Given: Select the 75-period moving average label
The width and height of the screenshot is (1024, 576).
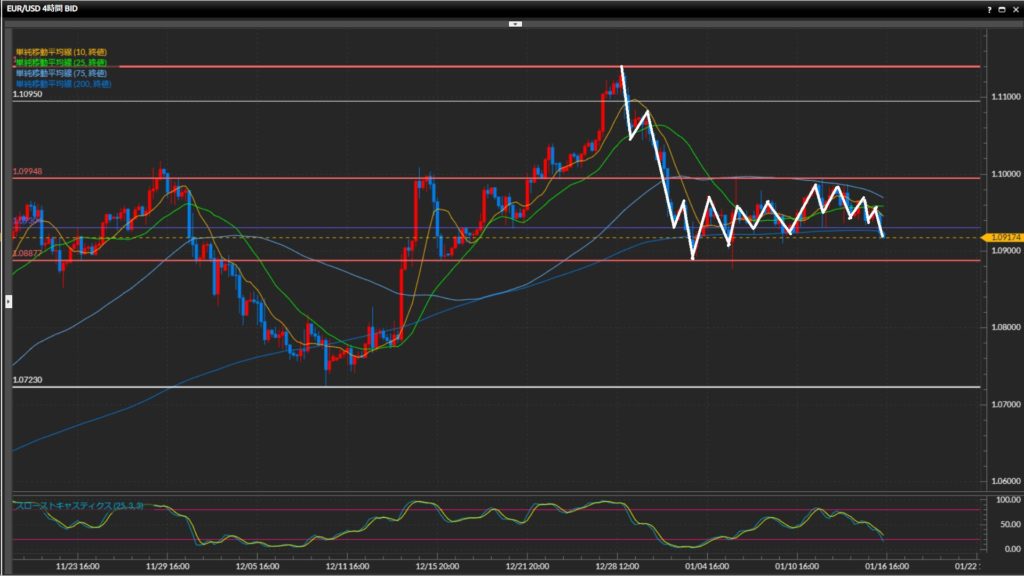Looking at the screenshot, I should (x=62, y=73).
